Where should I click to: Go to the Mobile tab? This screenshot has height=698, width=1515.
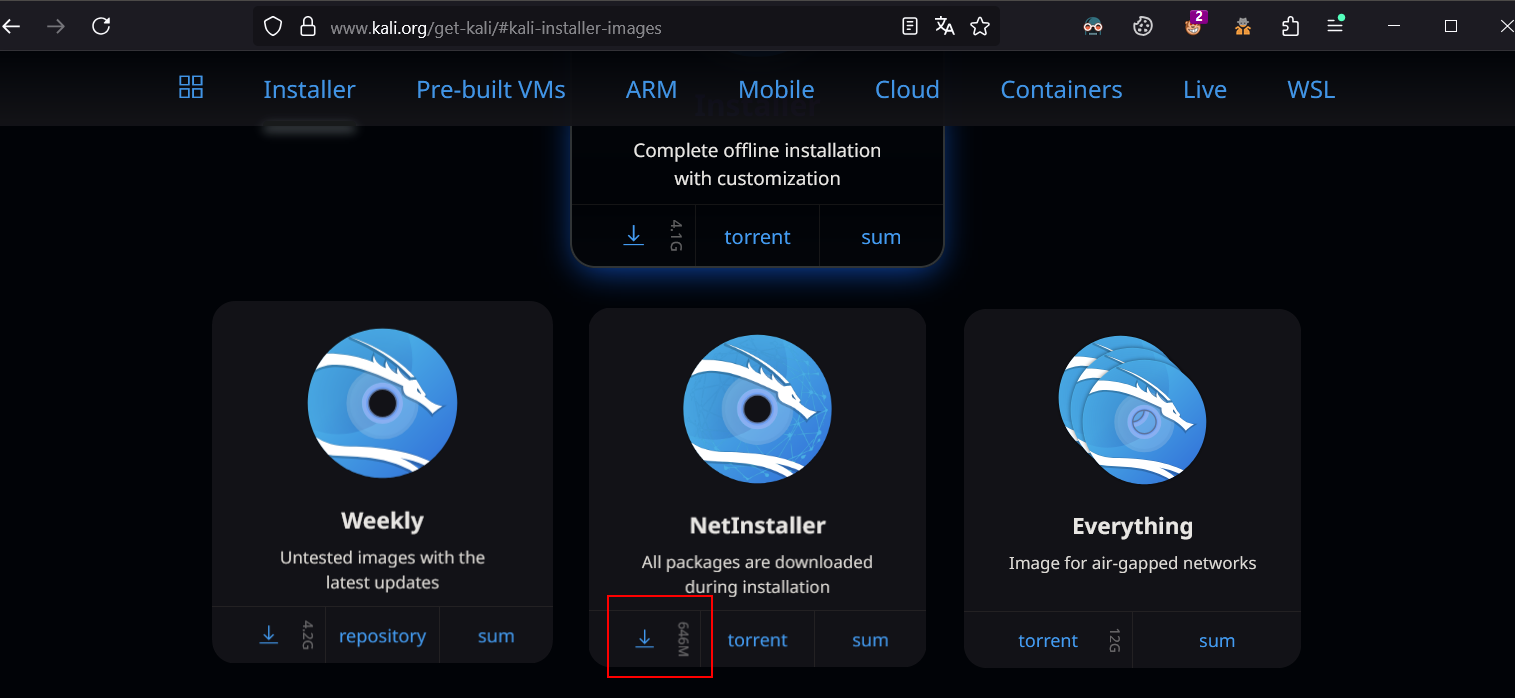pyautogui.click(x=776, y=89)
